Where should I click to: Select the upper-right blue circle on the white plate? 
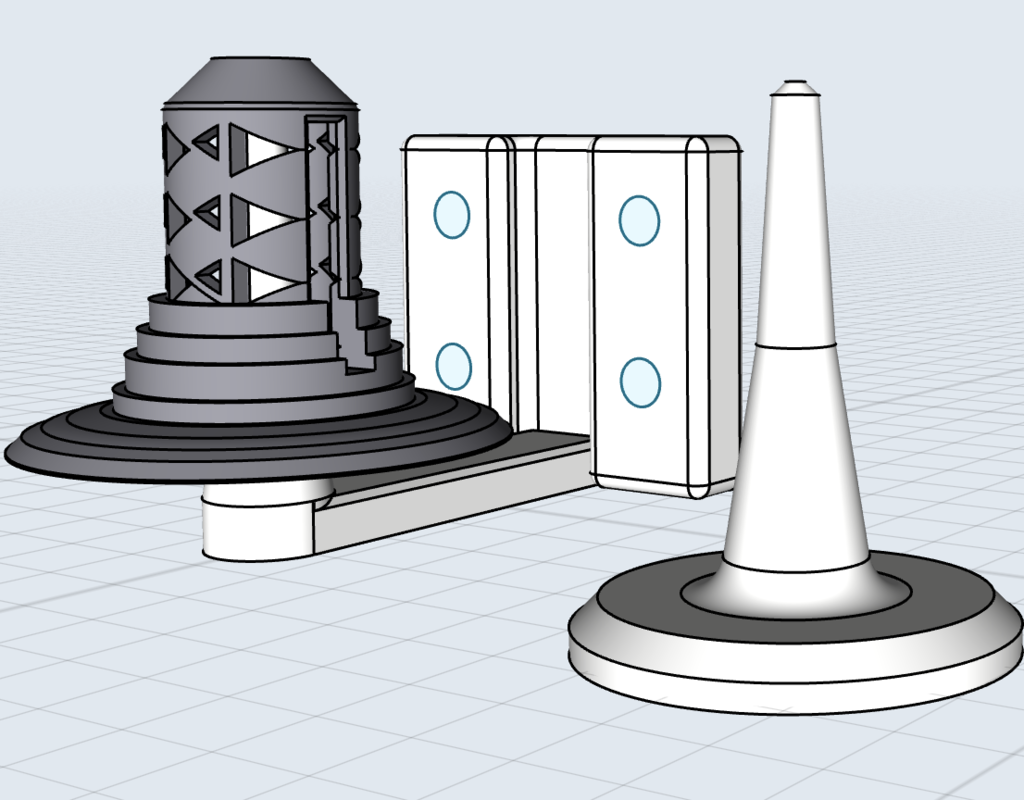tap(639, 220)
